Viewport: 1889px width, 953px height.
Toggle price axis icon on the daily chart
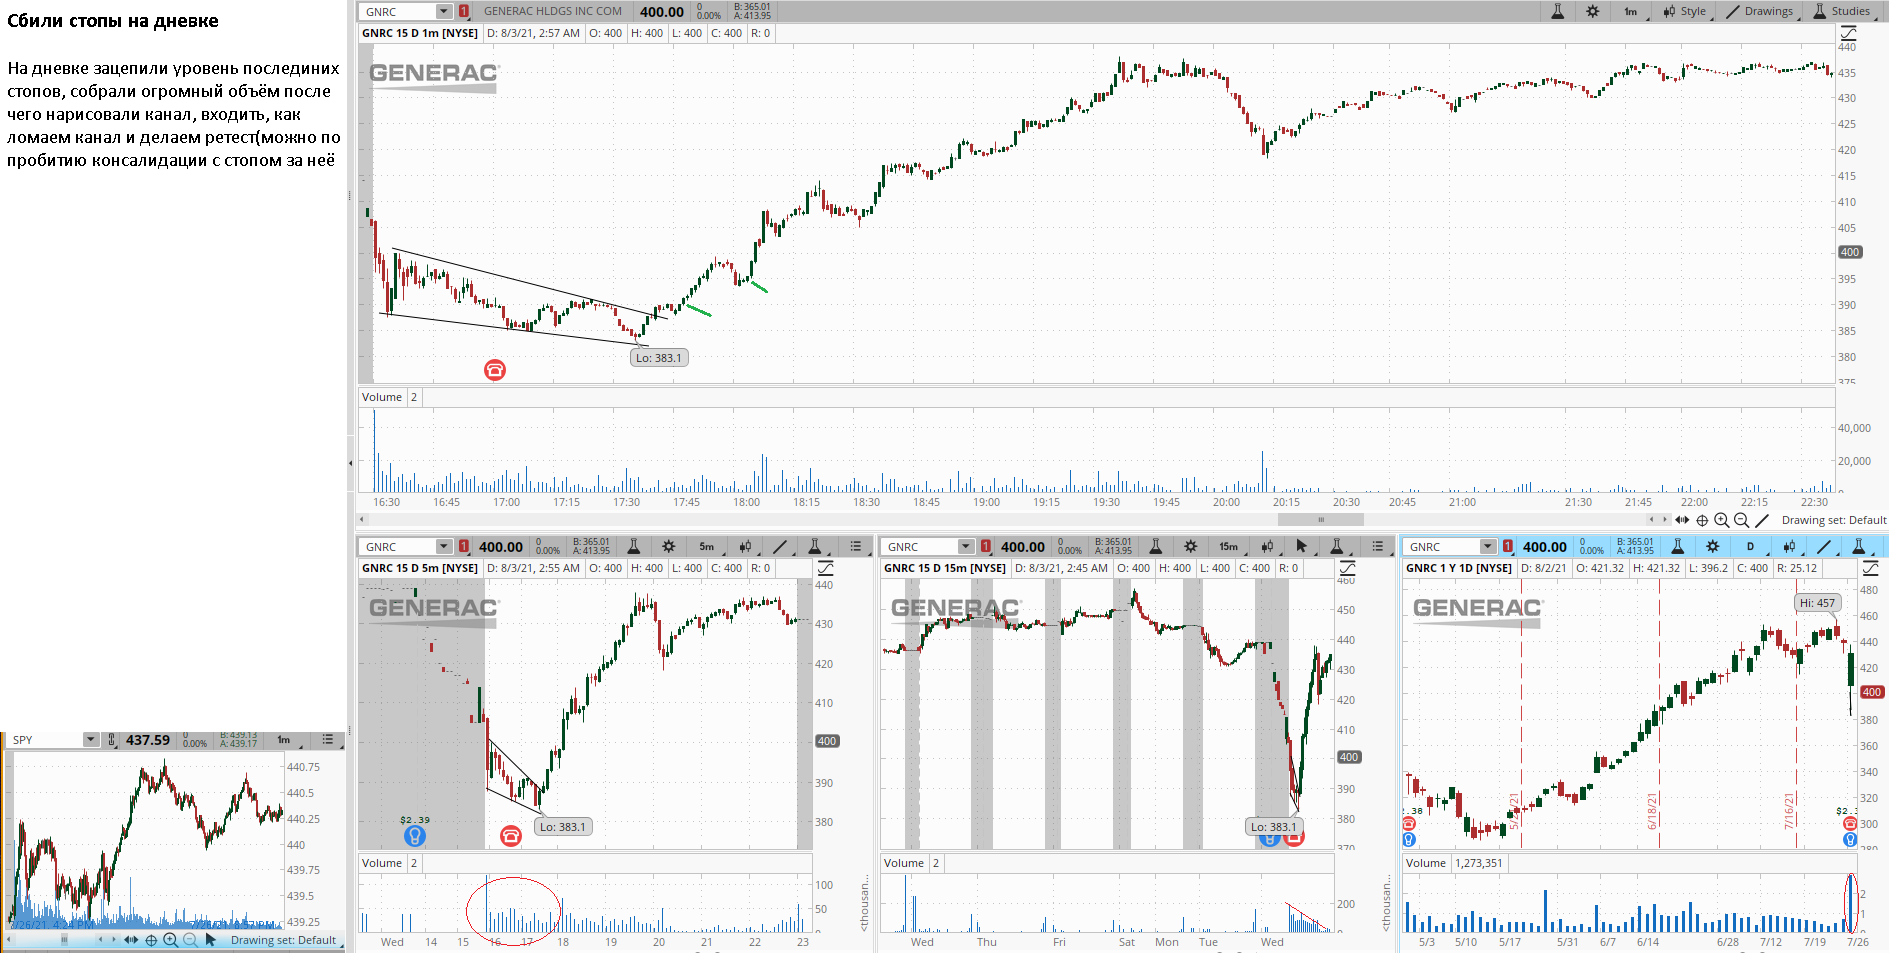(x=1870, y=568)
